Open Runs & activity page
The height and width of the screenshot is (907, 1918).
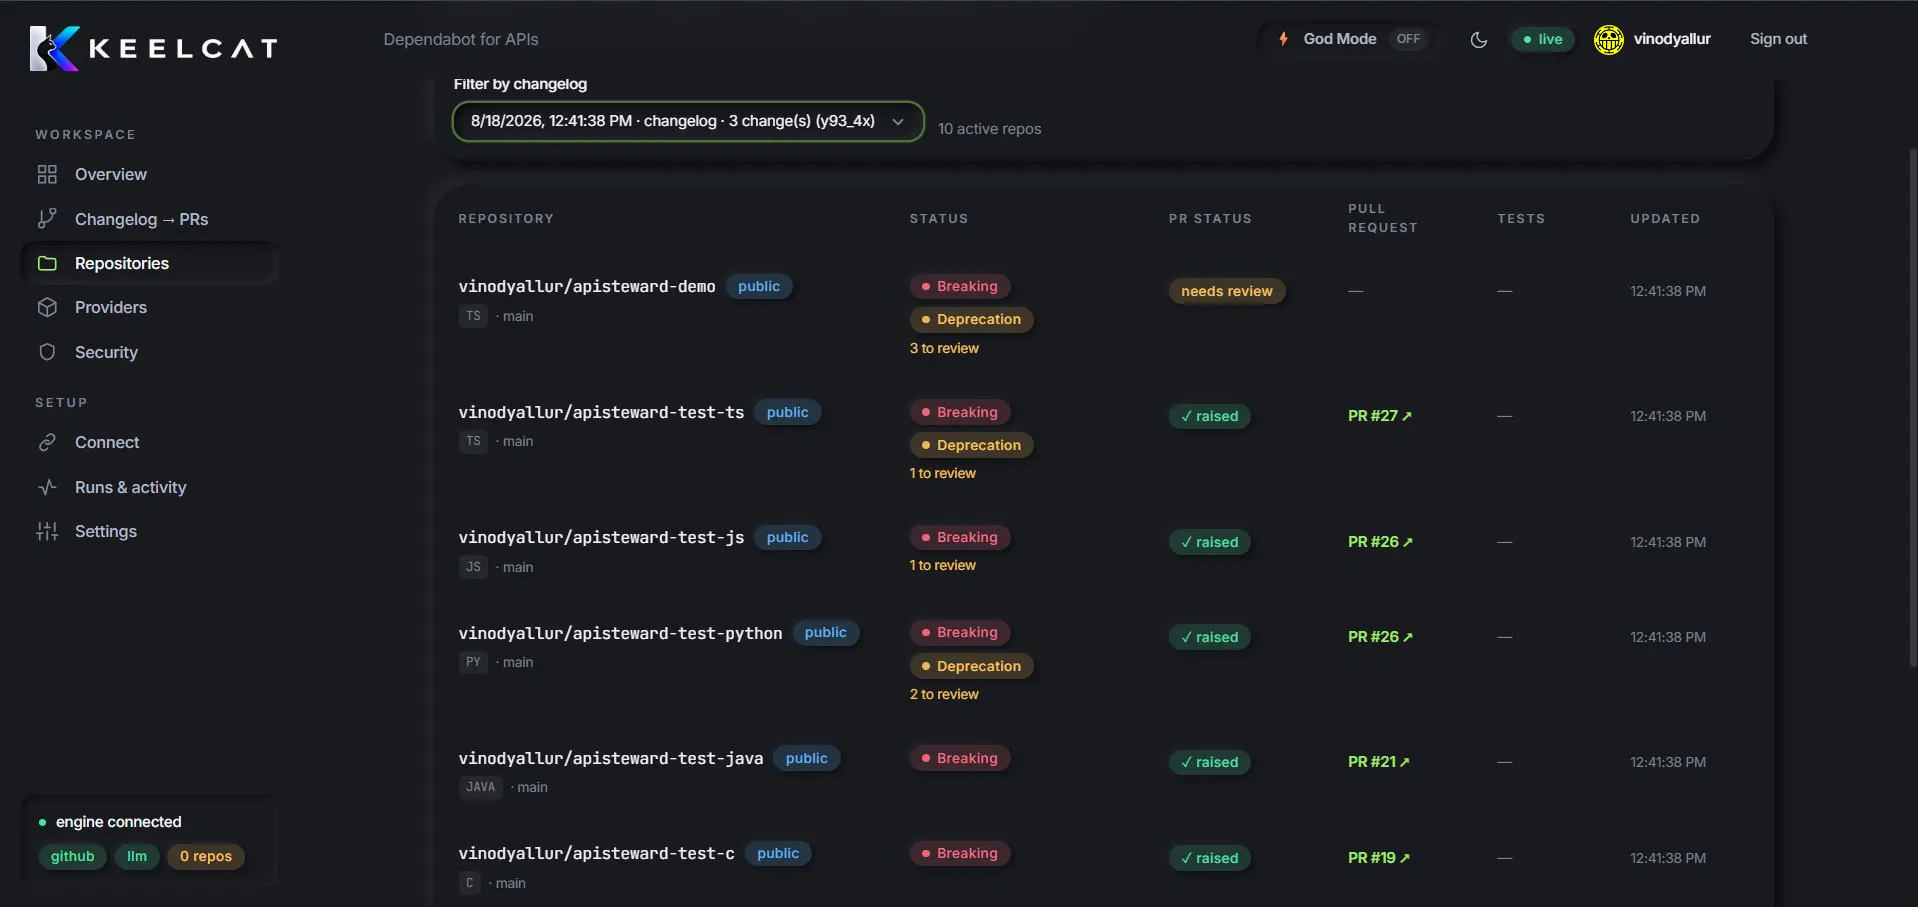[x=131, y=487]
